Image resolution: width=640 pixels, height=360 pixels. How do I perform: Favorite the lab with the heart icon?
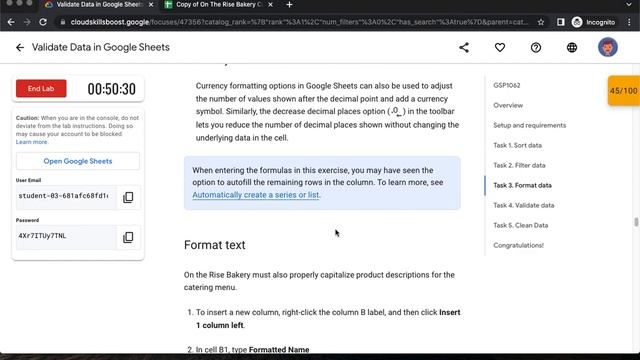(500, 47)
